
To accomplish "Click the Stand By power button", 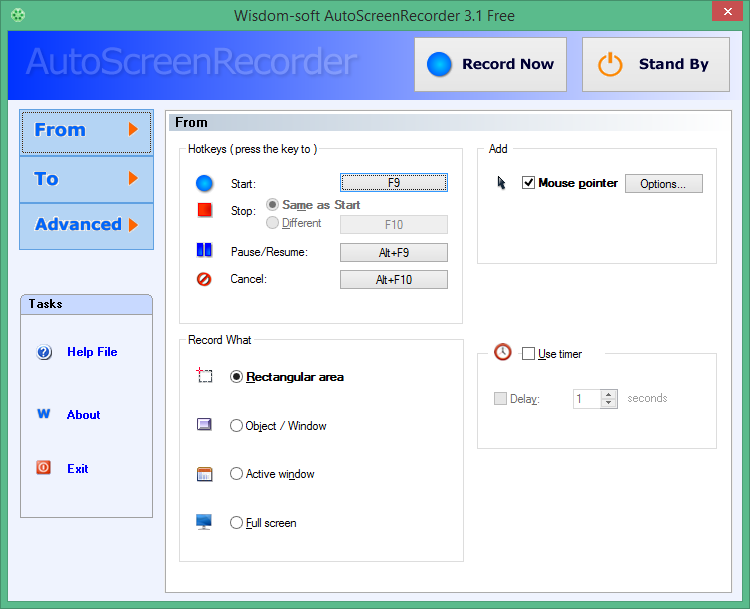I will point(655,64).
